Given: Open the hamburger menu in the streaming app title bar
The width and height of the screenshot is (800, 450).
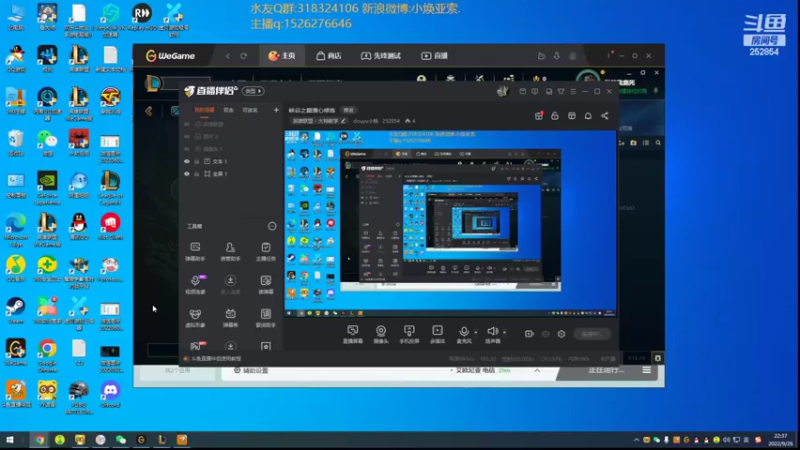Looking at the screenshot, I should click(573, 91).
